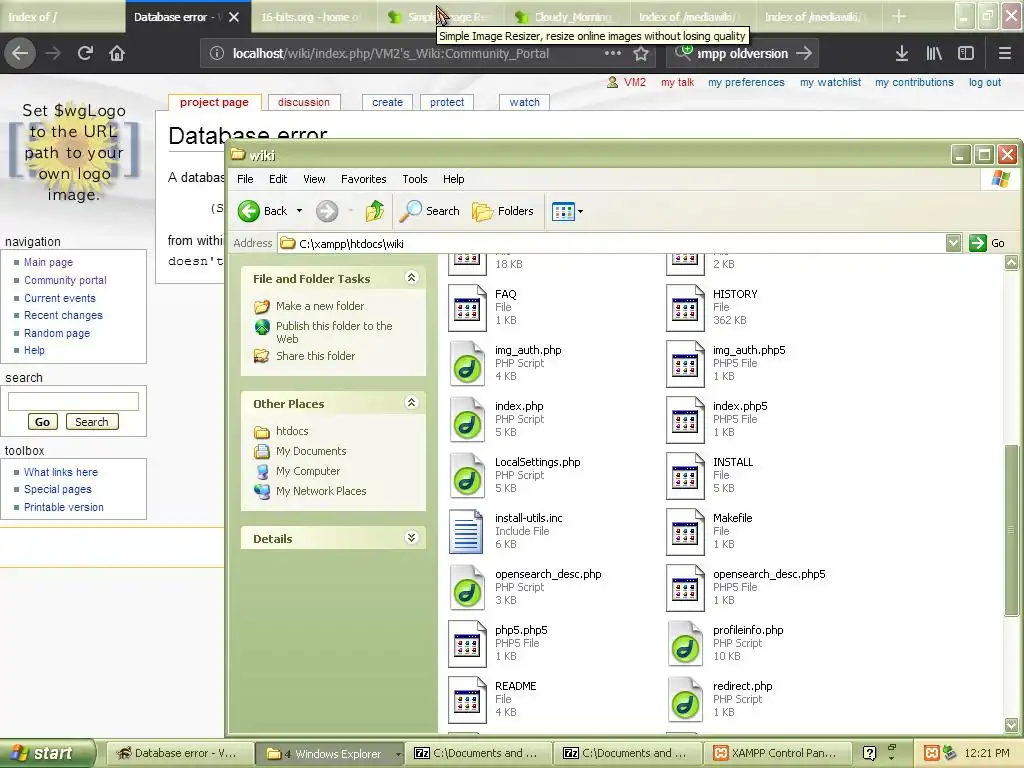Open Explorer Views dropdown button
The width and height of the screenshot is (1024, 768).
pyautogui.click(x=567, y=211)
